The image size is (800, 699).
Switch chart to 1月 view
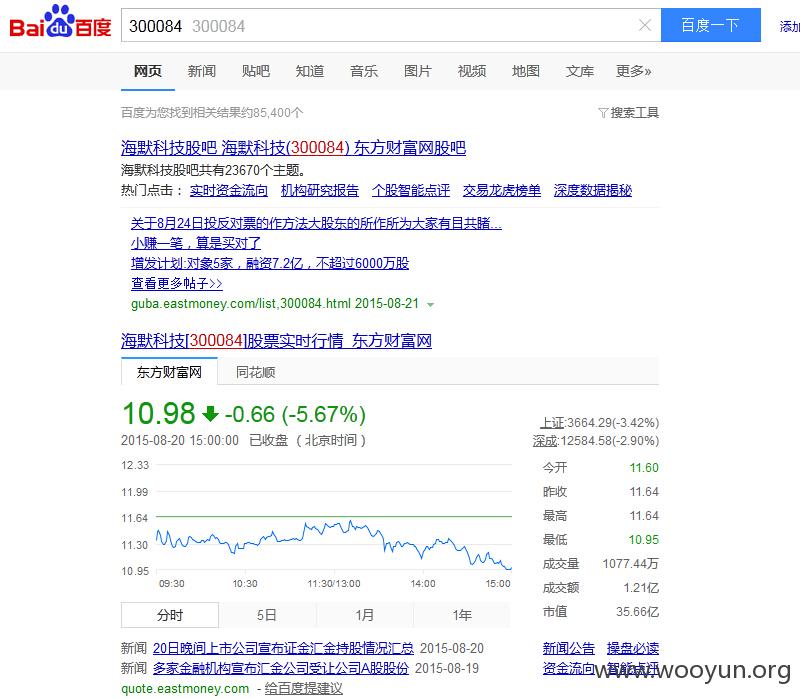pos(364,615)
